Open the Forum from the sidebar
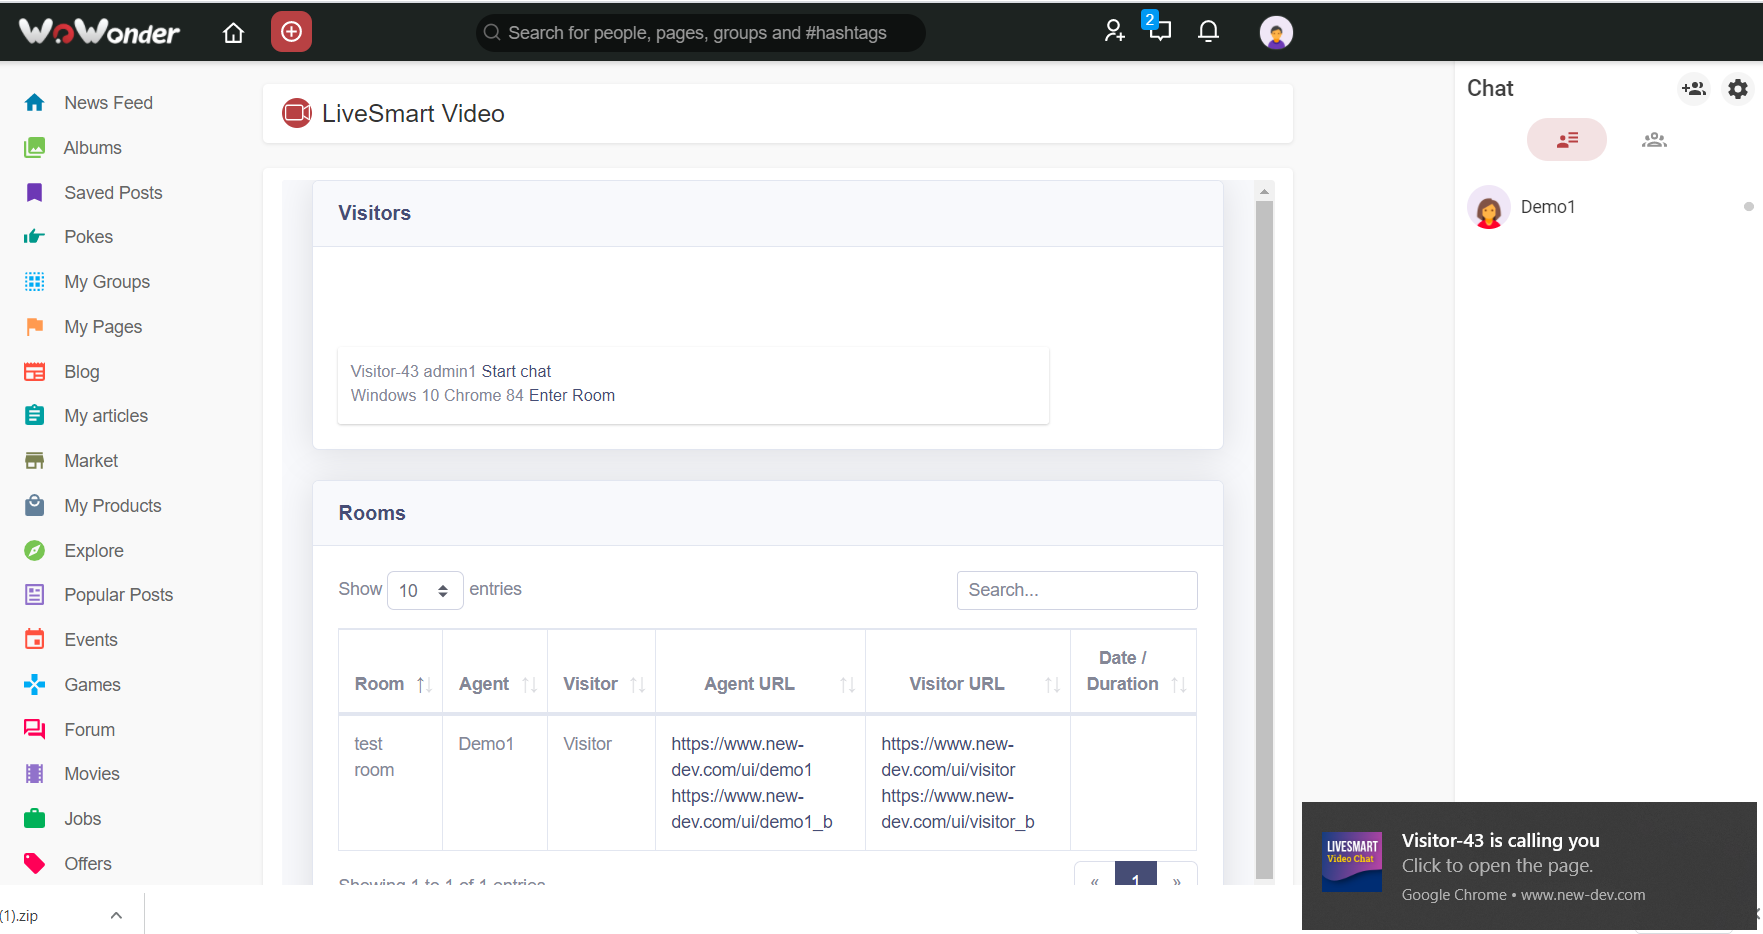This screenshot has height=934, width=1763. 89,729
